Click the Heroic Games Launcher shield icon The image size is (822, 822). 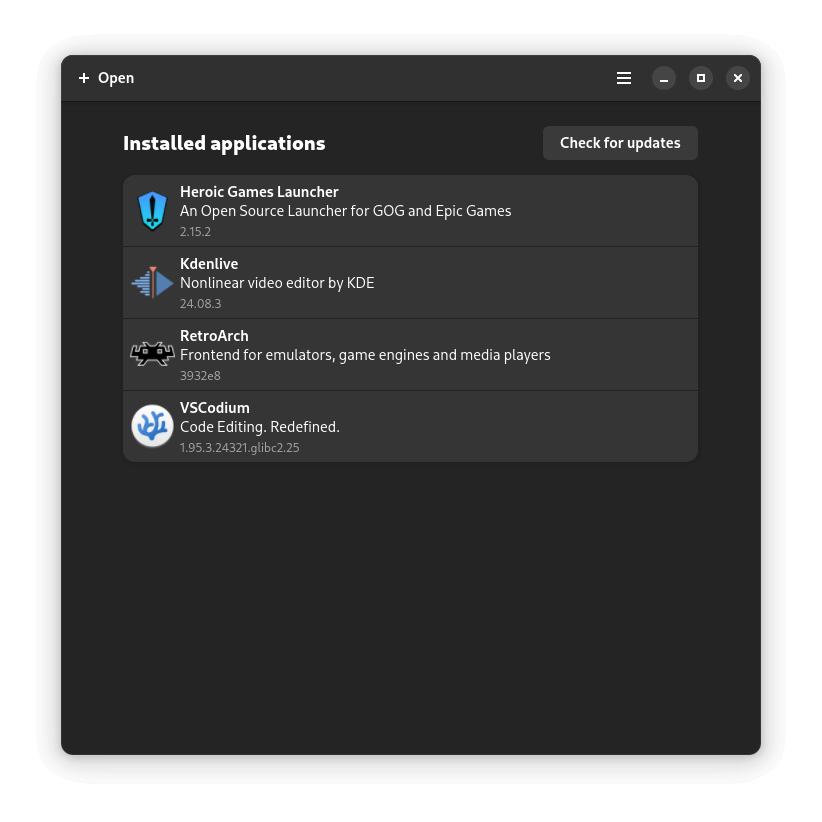tap(152, 211)
